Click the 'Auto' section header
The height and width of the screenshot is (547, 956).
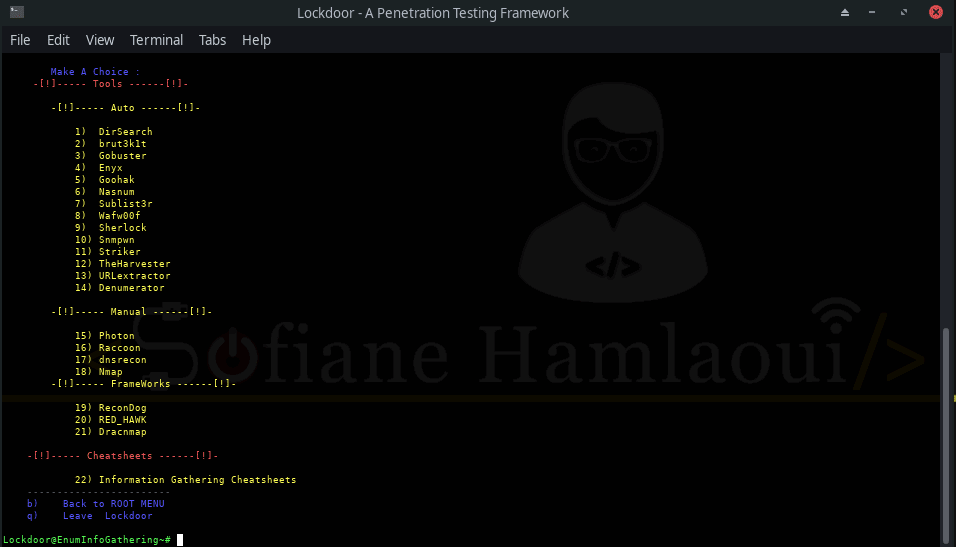click(126, 107)
